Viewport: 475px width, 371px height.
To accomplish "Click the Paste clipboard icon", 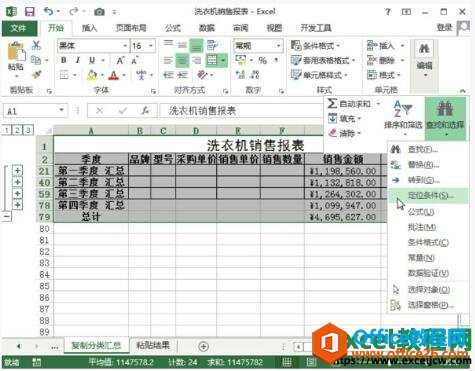I will (x=16, y=52).
